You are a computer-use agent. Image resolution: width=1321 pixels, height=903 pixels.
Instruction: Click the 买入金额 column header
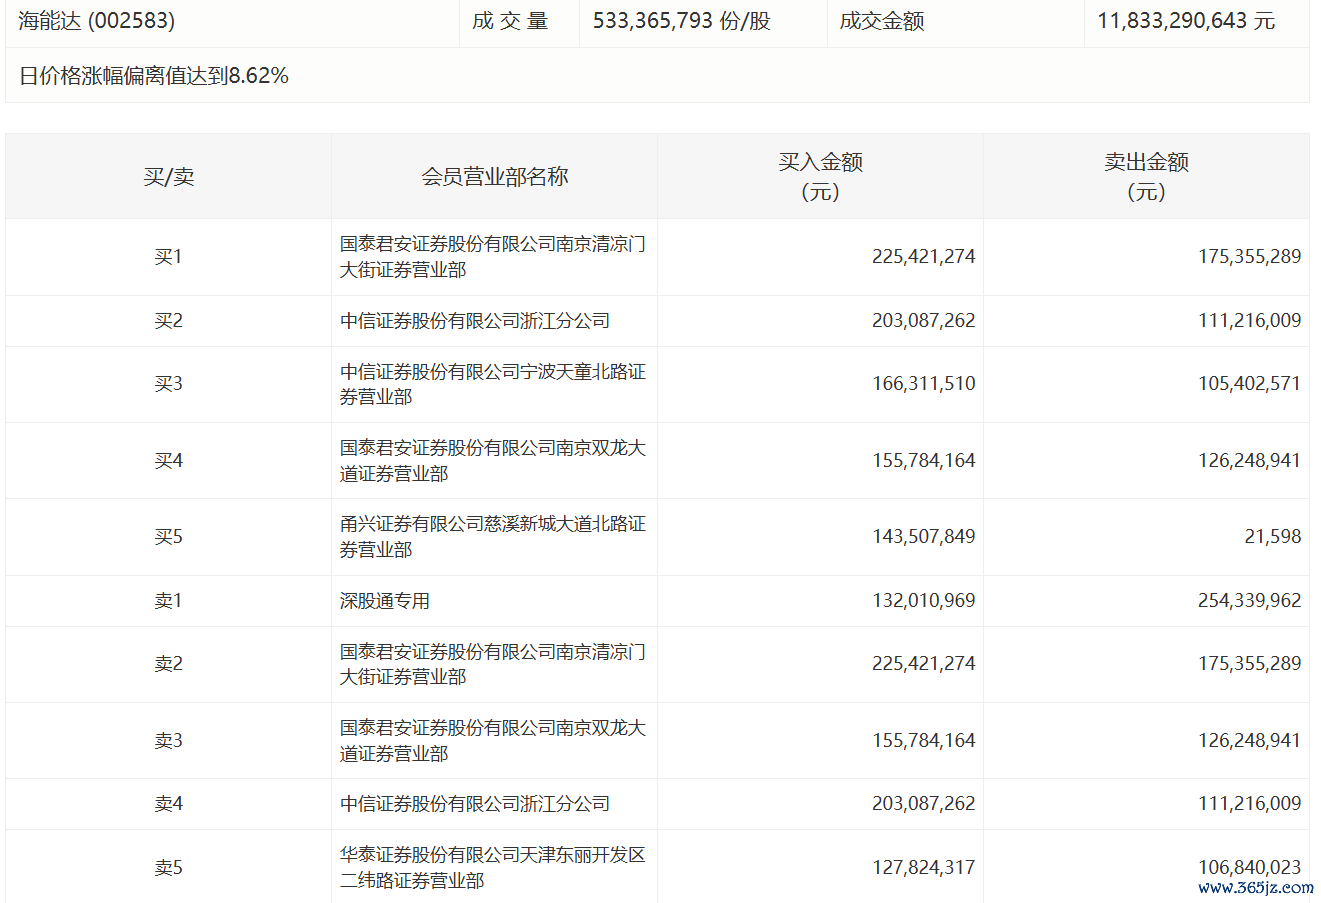[x=821, y=177]
